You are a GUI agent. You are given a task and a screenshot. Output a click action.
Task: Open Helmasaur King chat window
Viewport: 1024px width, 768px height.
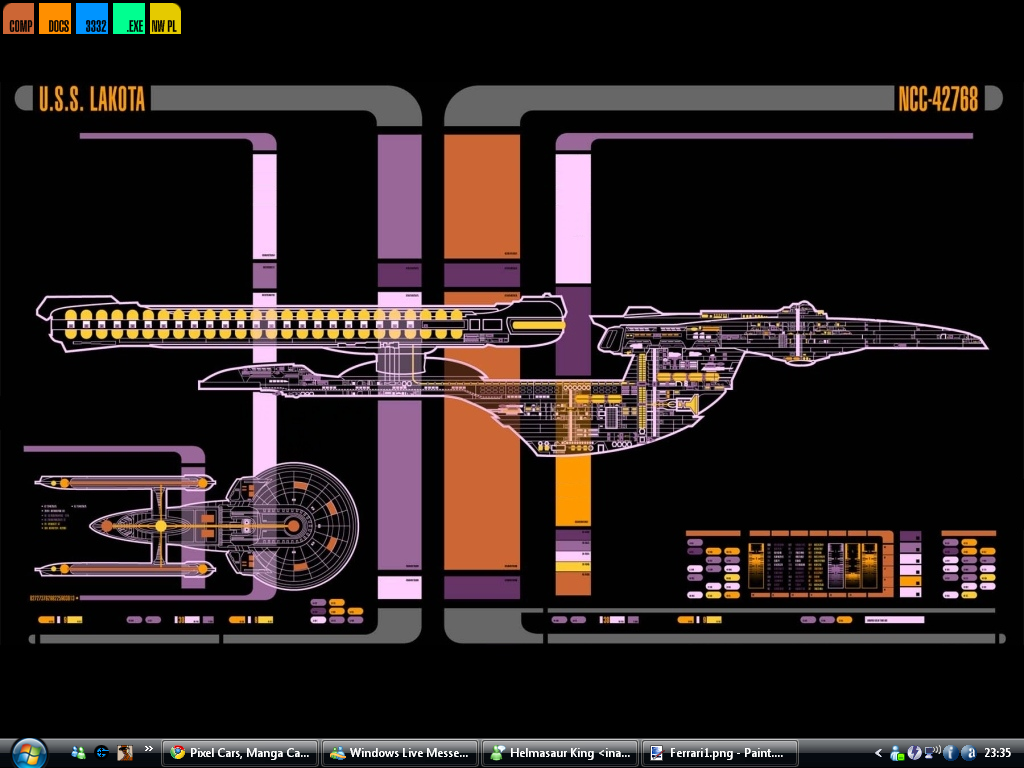[x=560, y=753]
